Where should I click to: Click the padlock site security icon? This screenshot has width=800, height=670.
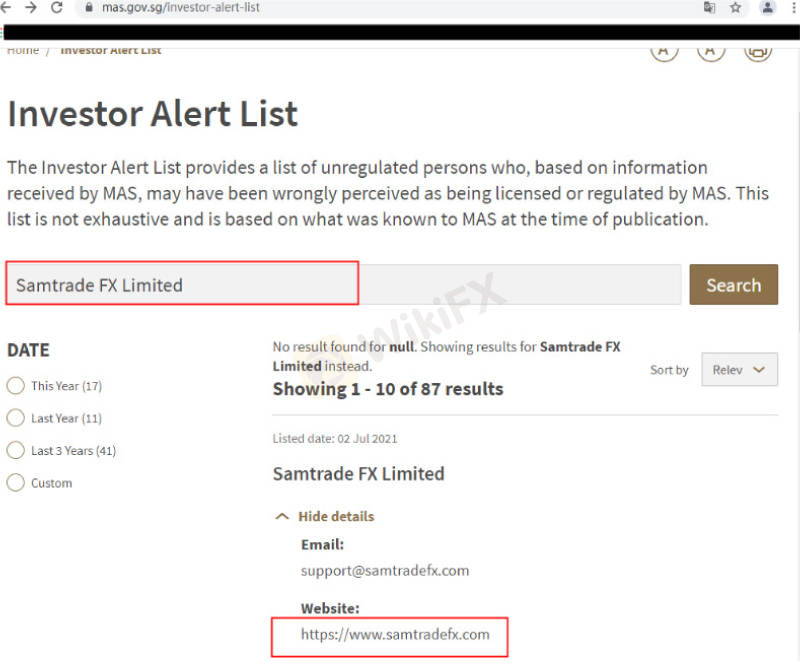[89, 8]
